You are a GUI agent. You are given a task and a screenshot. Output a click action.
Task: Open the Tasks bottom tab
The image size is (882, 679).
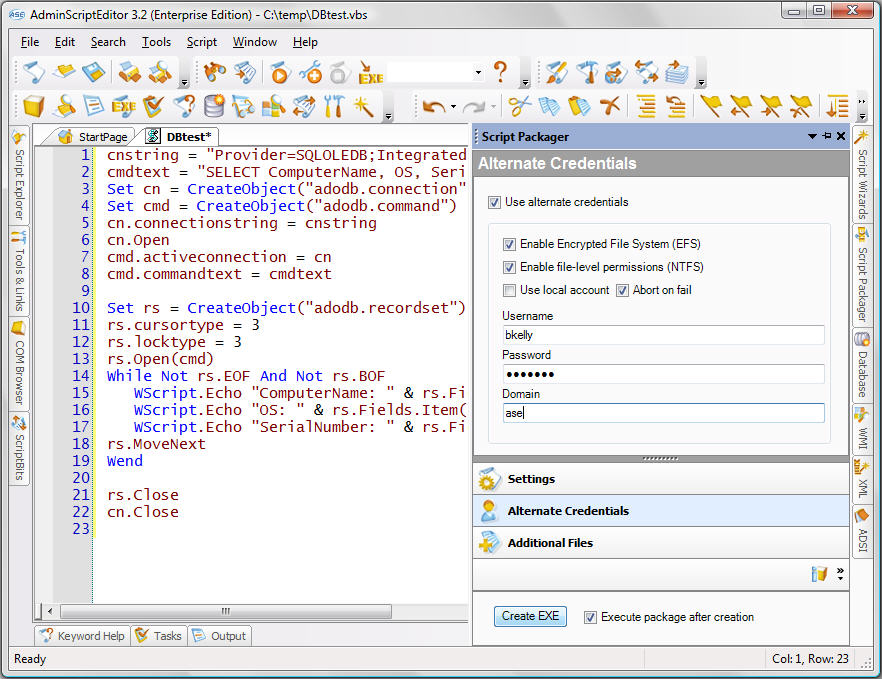(159, 636)
